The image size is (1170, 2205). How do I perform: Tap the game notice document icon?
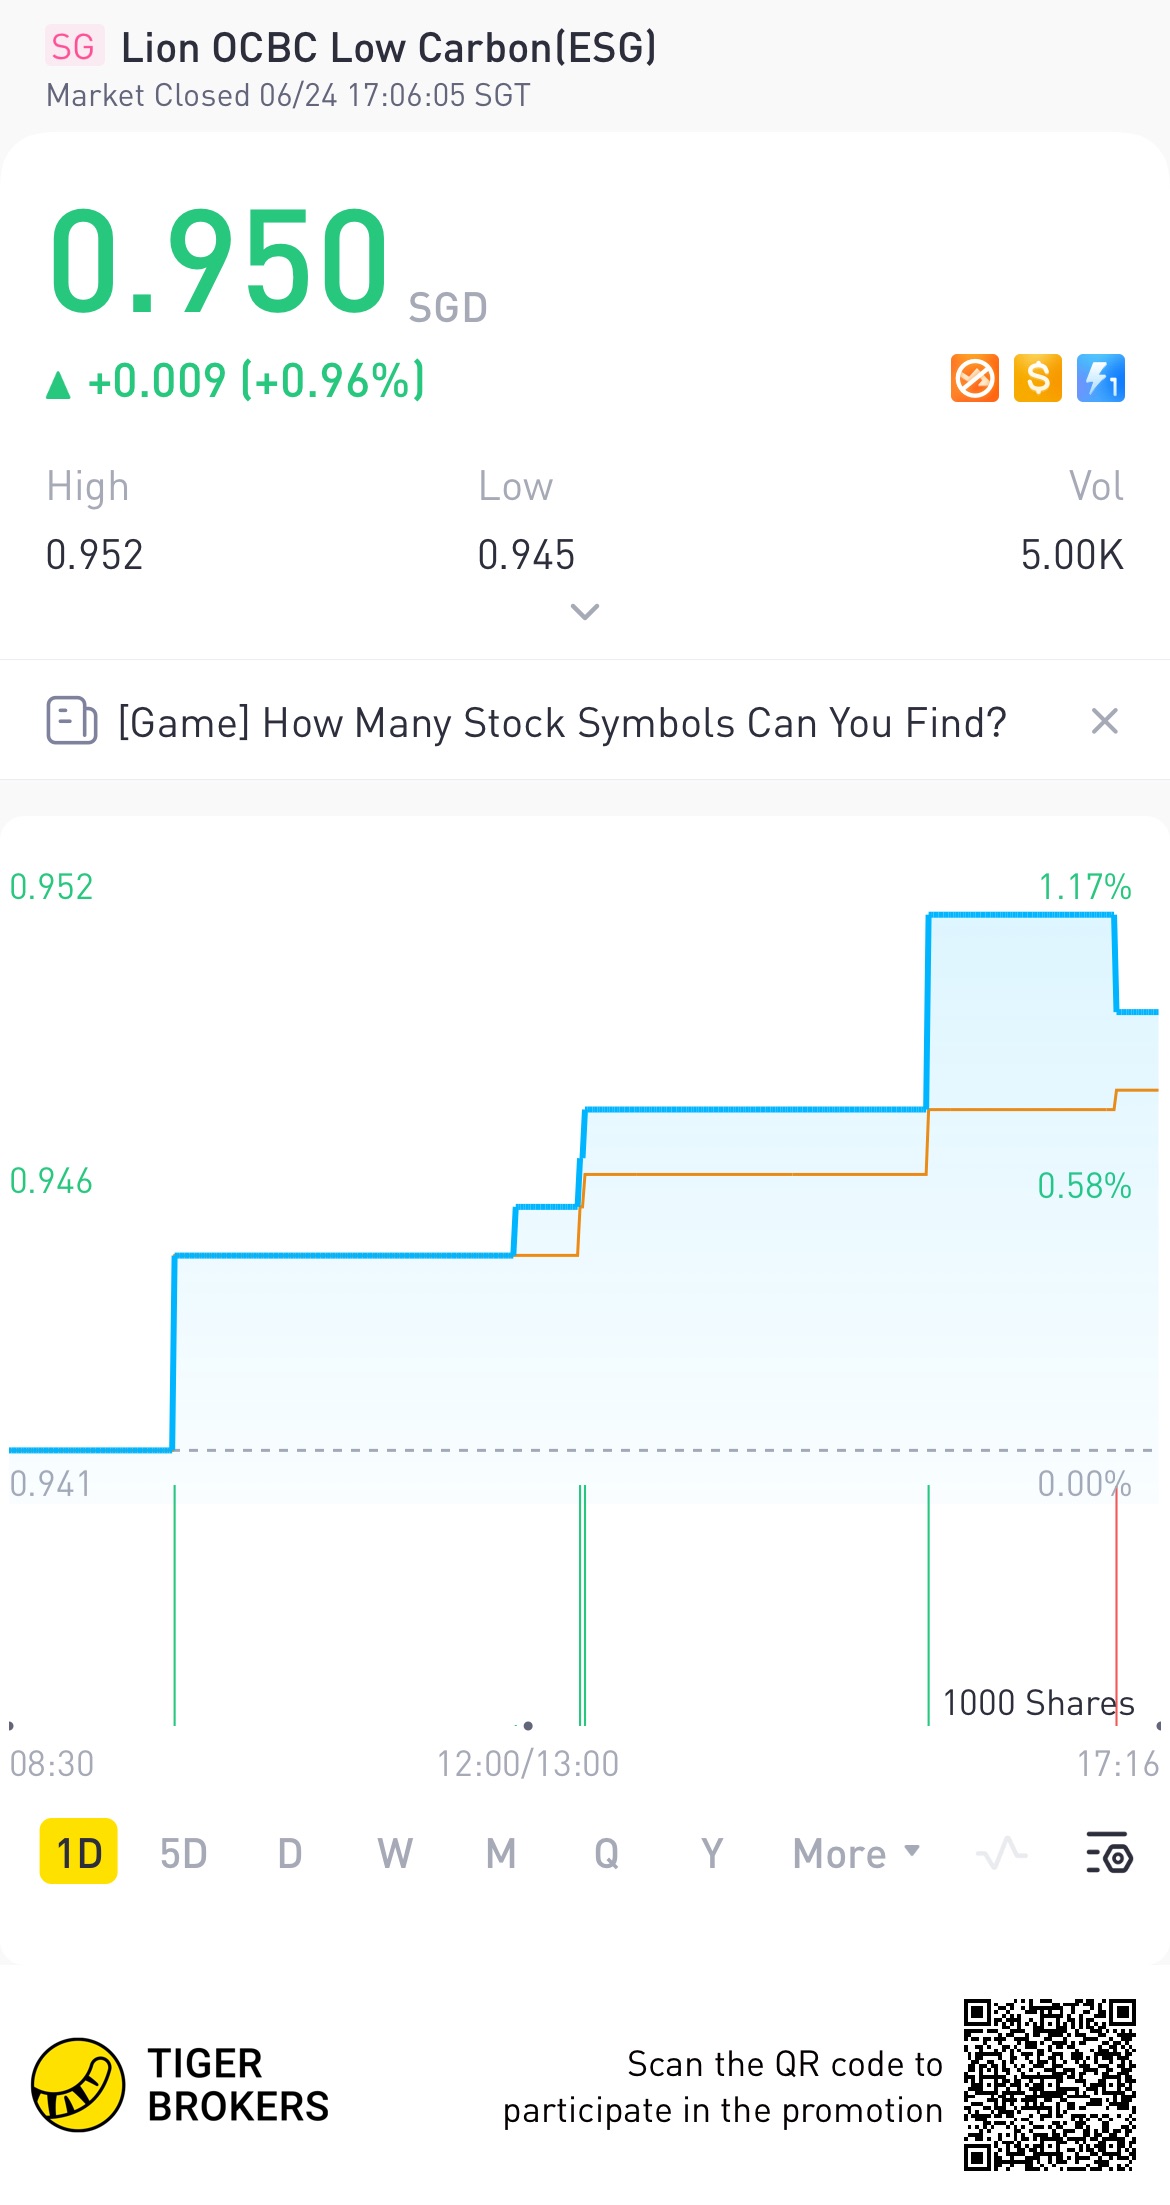click(72, 721)
